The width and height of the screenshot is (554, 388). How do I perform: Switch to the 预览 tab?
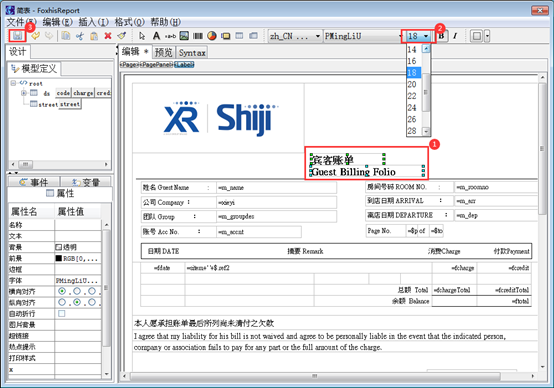coord(164,53)
